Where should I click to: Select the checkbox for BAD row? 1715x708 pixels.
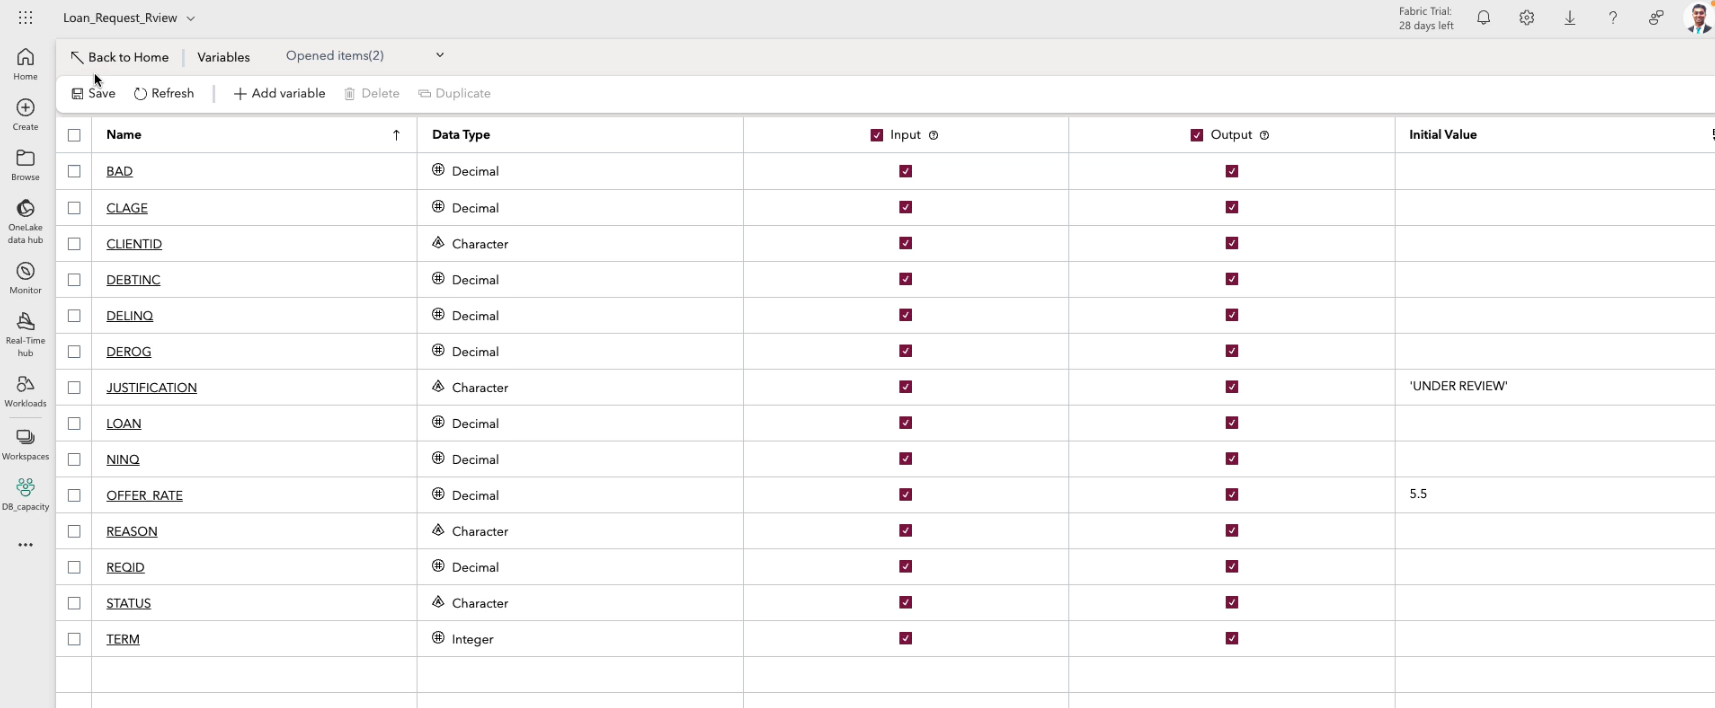click(x=74, y=171)
